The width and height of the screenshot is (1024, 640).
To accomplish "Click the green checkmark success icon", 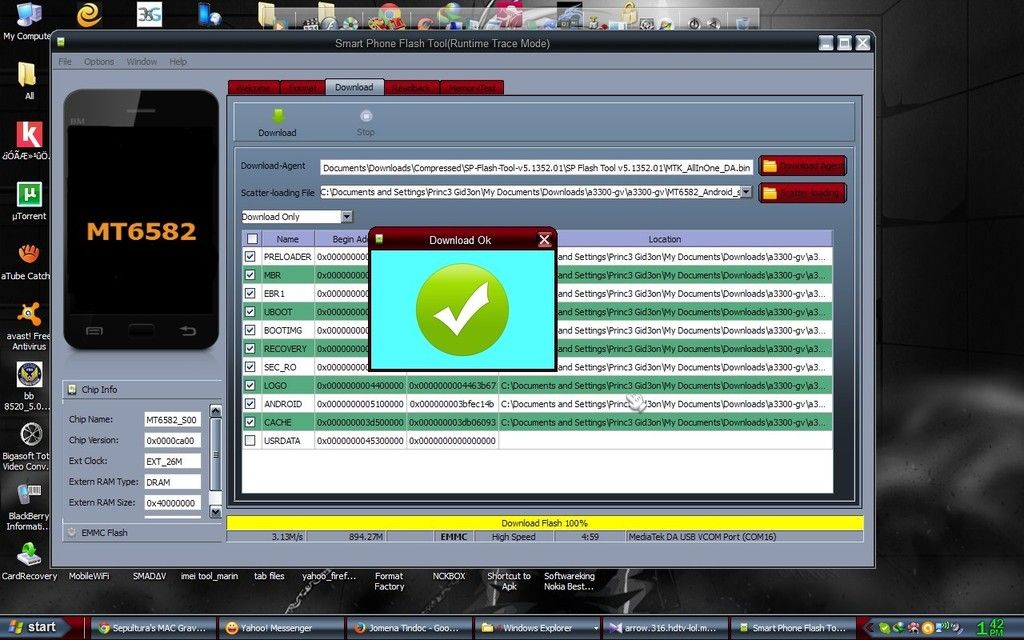I will (x=462, y=309).
